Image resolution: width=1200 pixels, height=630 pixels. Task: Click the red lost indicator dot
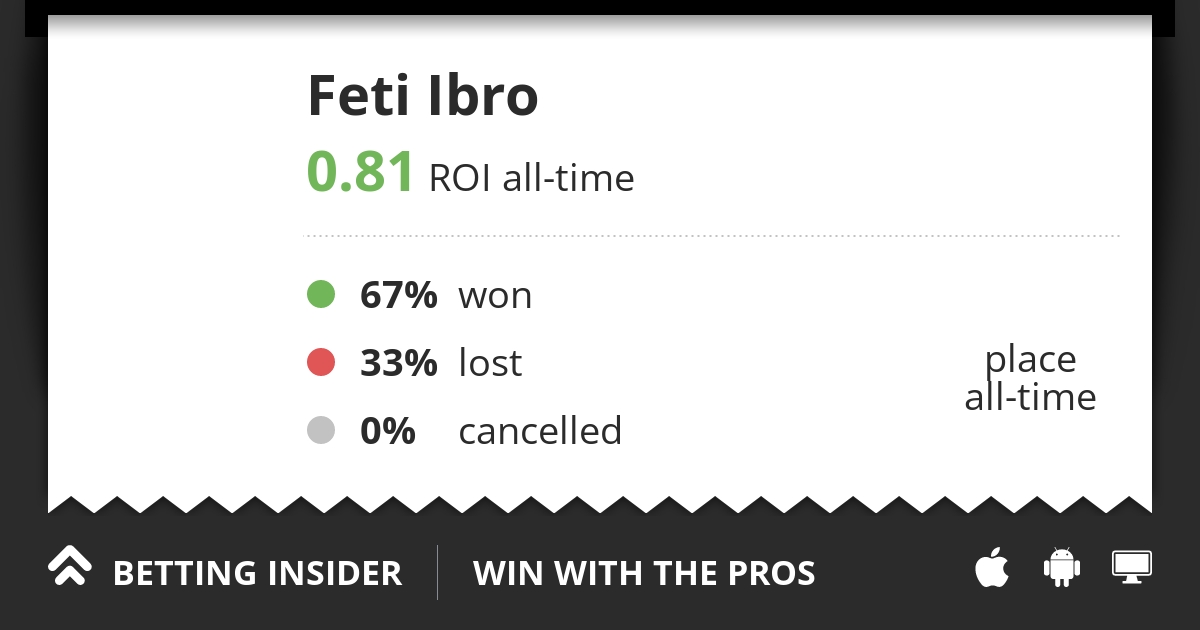coord(320,363)
